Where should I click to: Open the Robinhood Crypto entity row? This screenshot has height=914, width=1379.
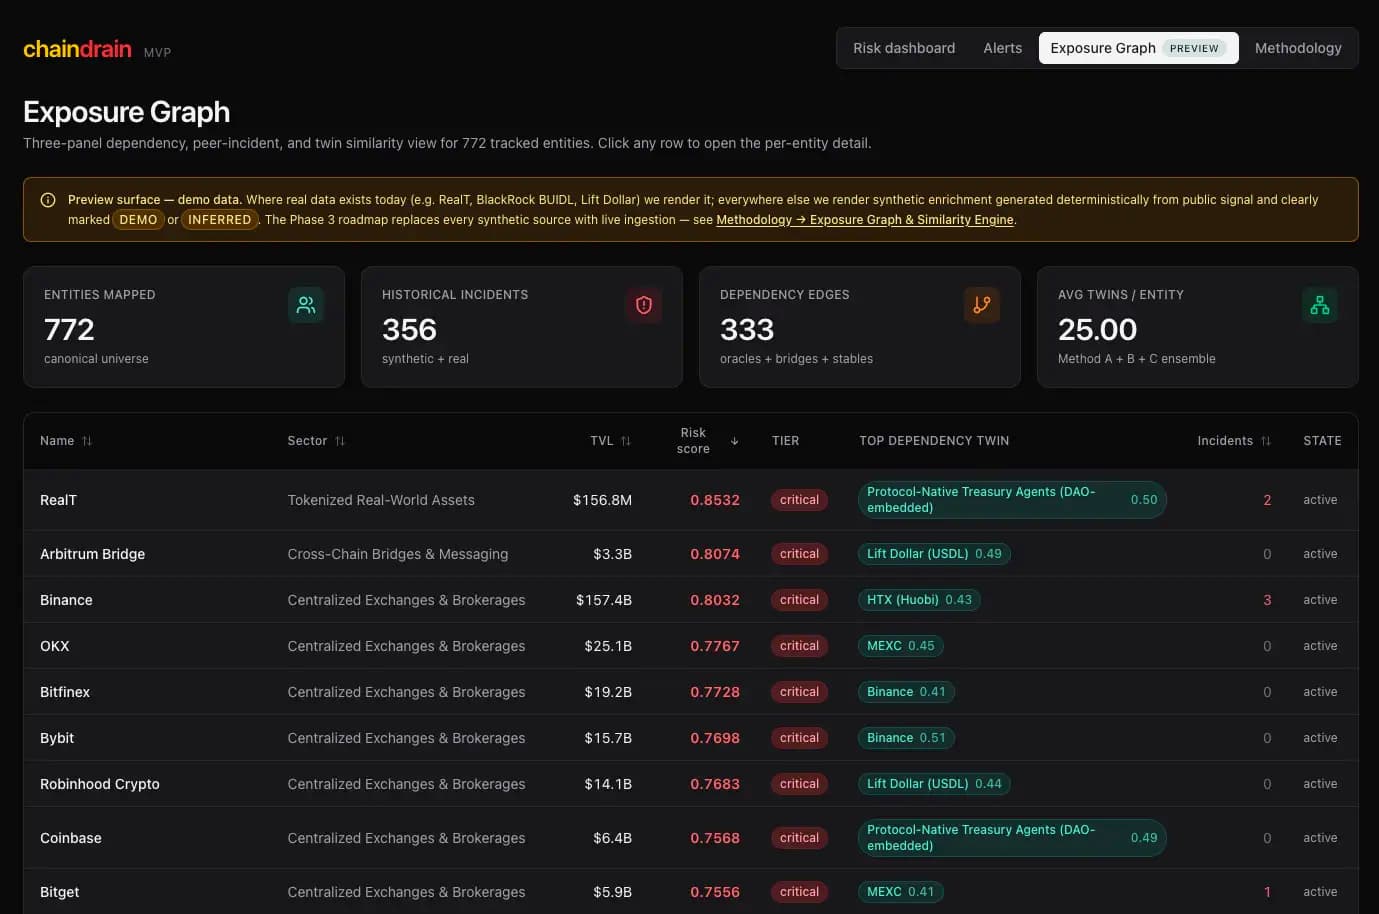(691, 784)
